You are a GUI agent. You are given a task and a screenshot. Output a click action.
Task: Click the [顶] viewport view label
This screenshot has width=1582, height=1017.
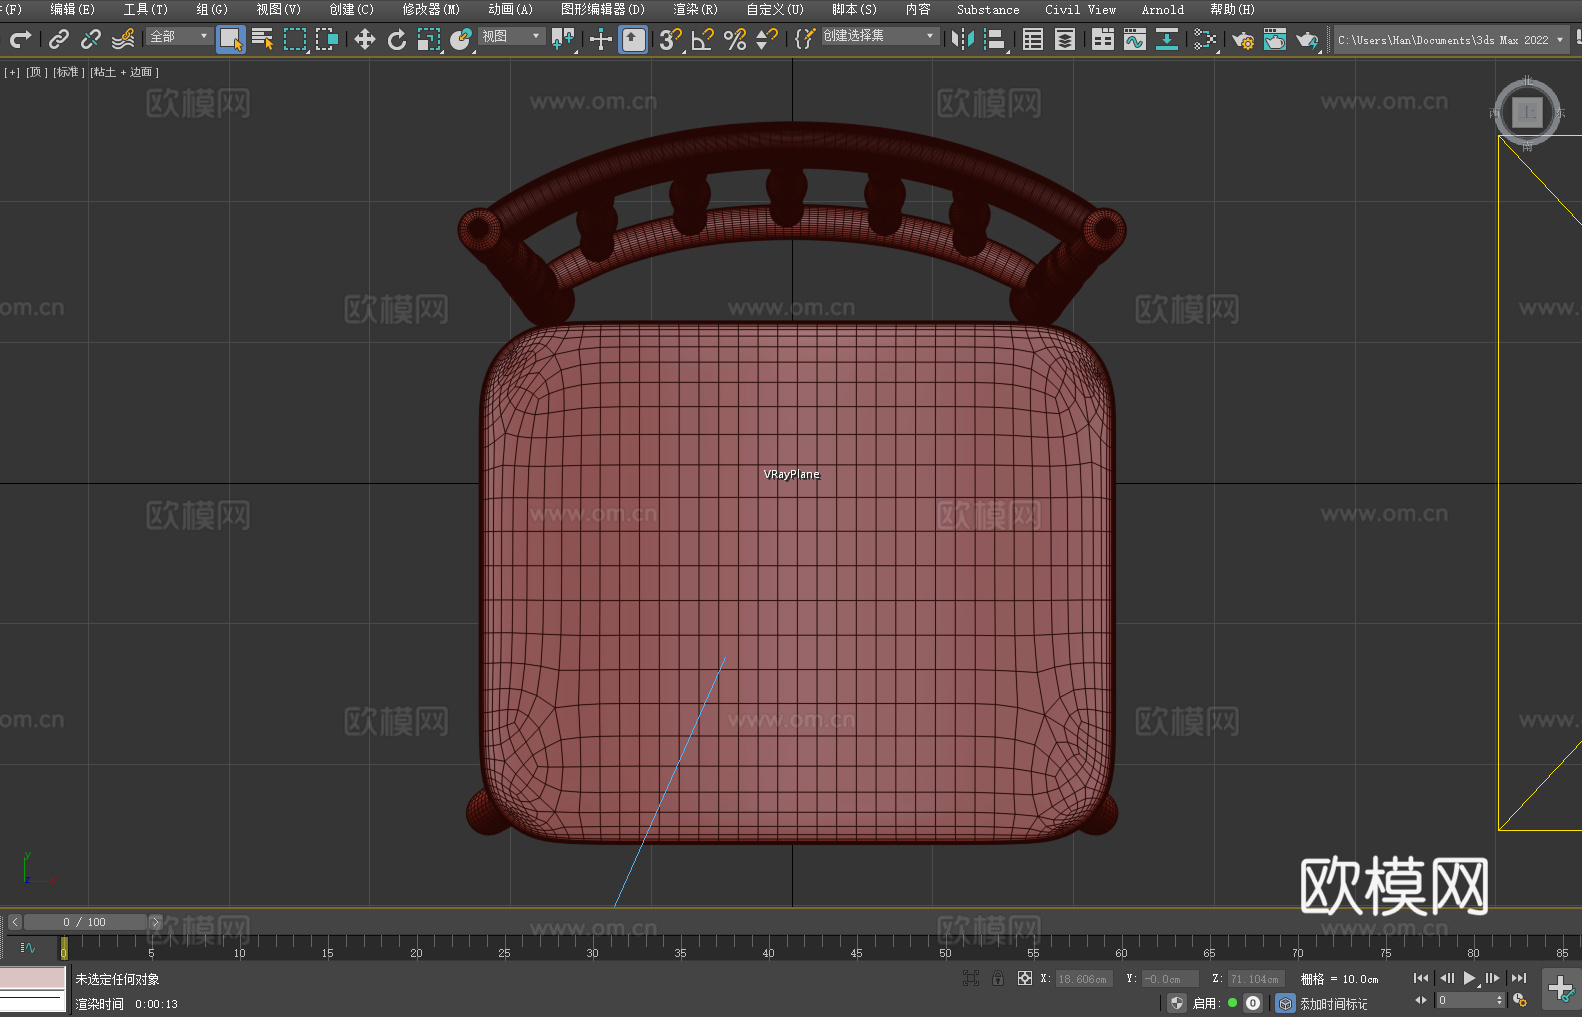click(x=37, y=72)
